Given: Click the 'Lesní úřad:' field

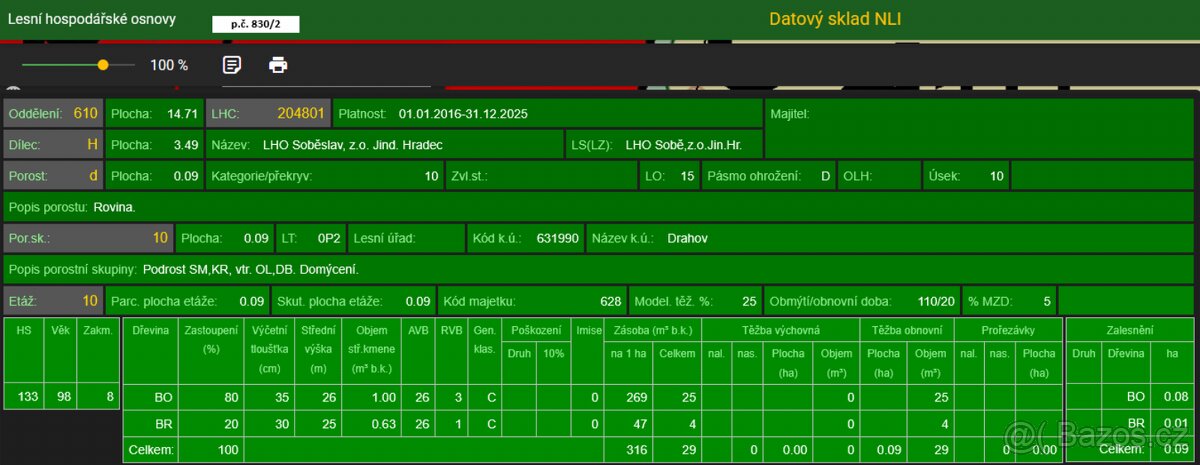Looking at the screenshot, I should [405, 239].
